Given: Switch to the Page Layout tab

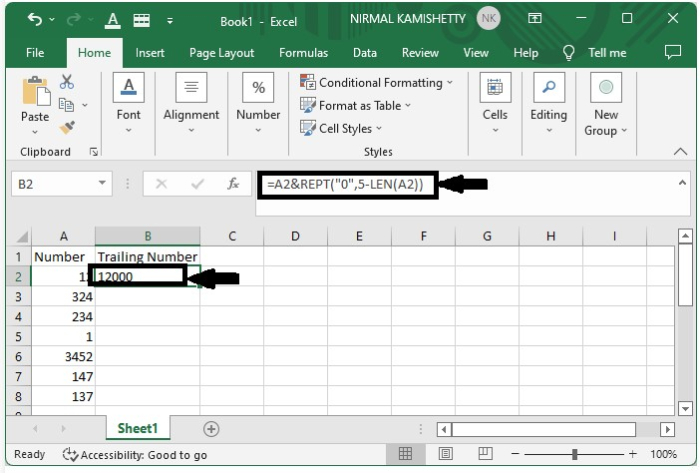Looking at the screenshot, I should click(x=221, y=53).
